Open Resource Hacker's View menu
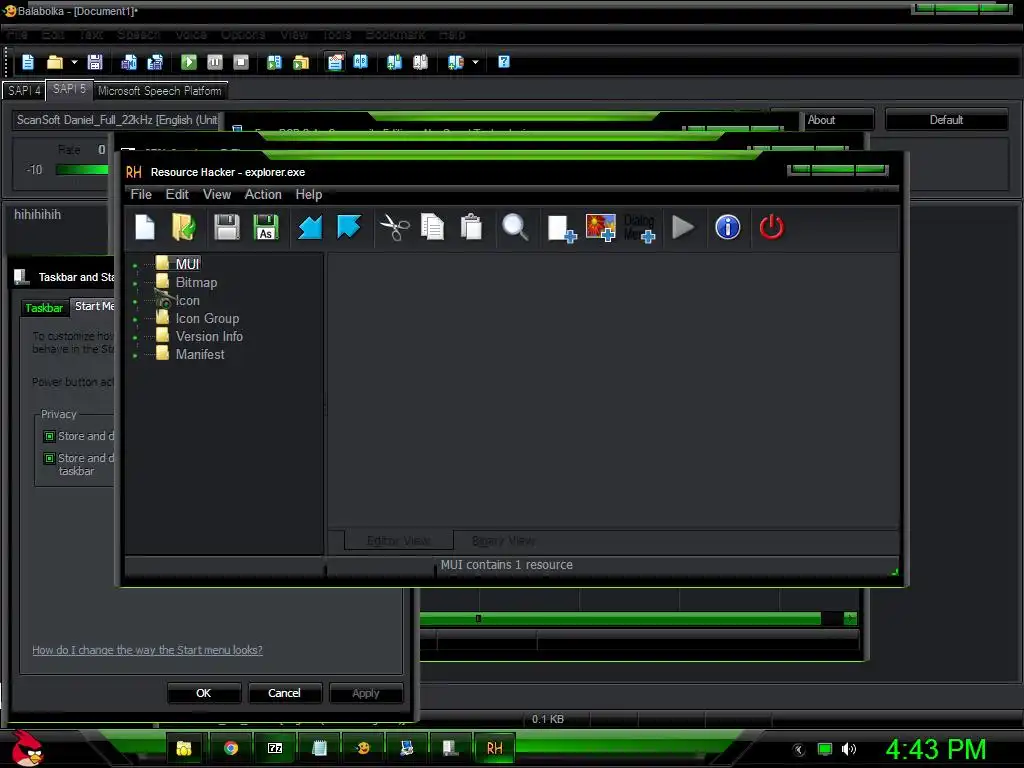The height and width of the screenshot is (768, 1024). pyautogui.click(x=217, y=195)
